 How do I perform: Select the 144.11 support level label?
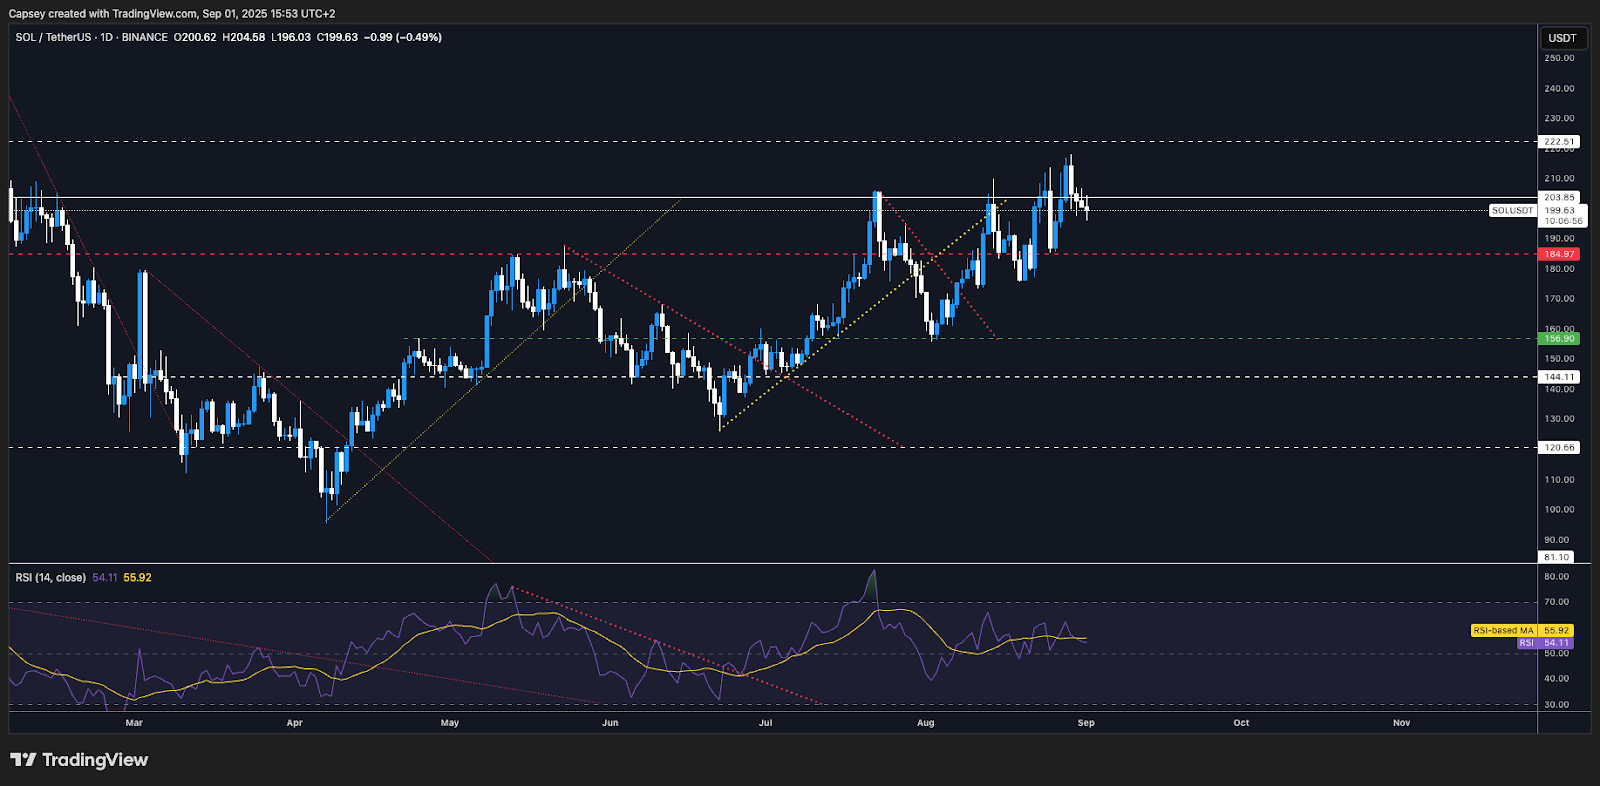point(1559,377)
